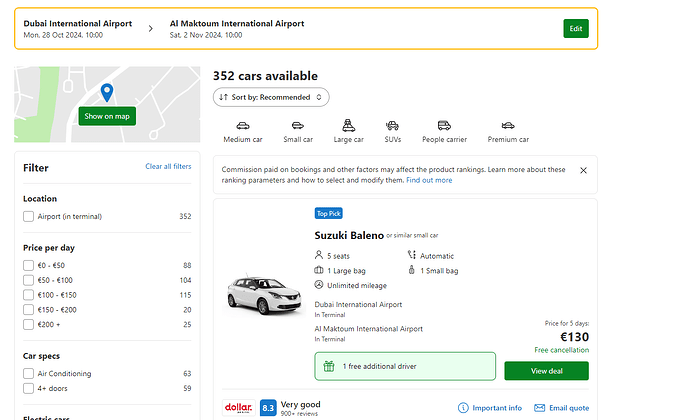Click the 1 Small bag icon
Viewport: 690px width, 420px height.
(411, 270)
